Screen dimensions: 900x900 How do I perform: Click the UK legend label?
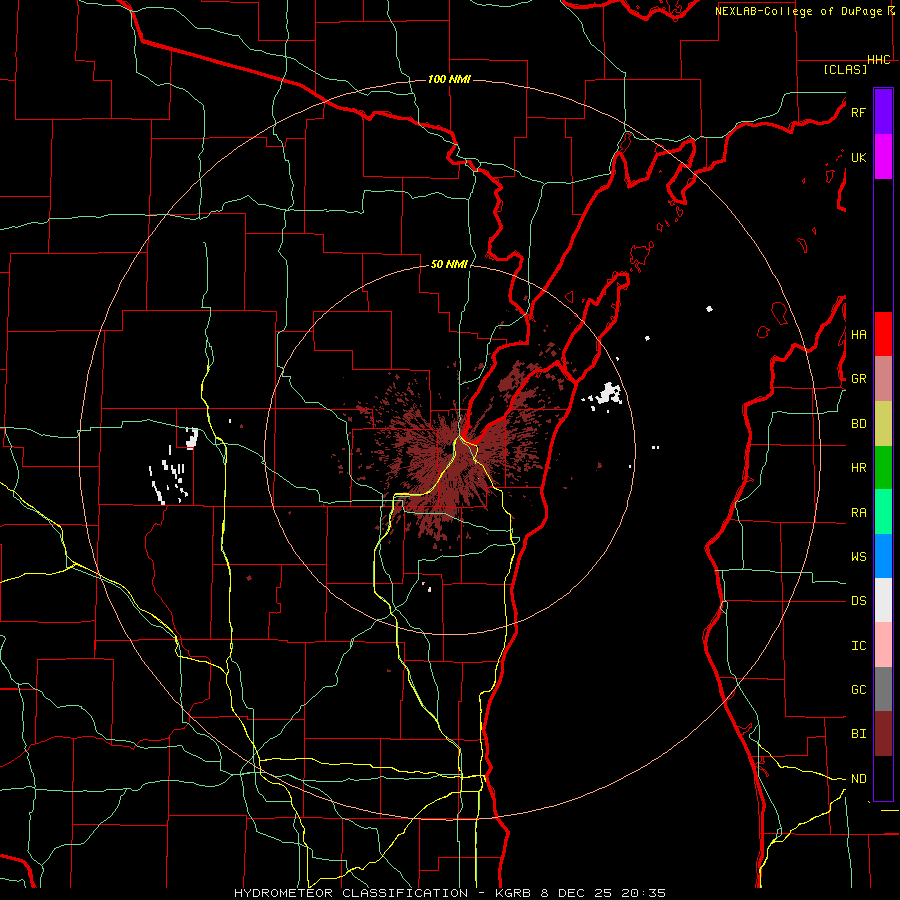858,157
